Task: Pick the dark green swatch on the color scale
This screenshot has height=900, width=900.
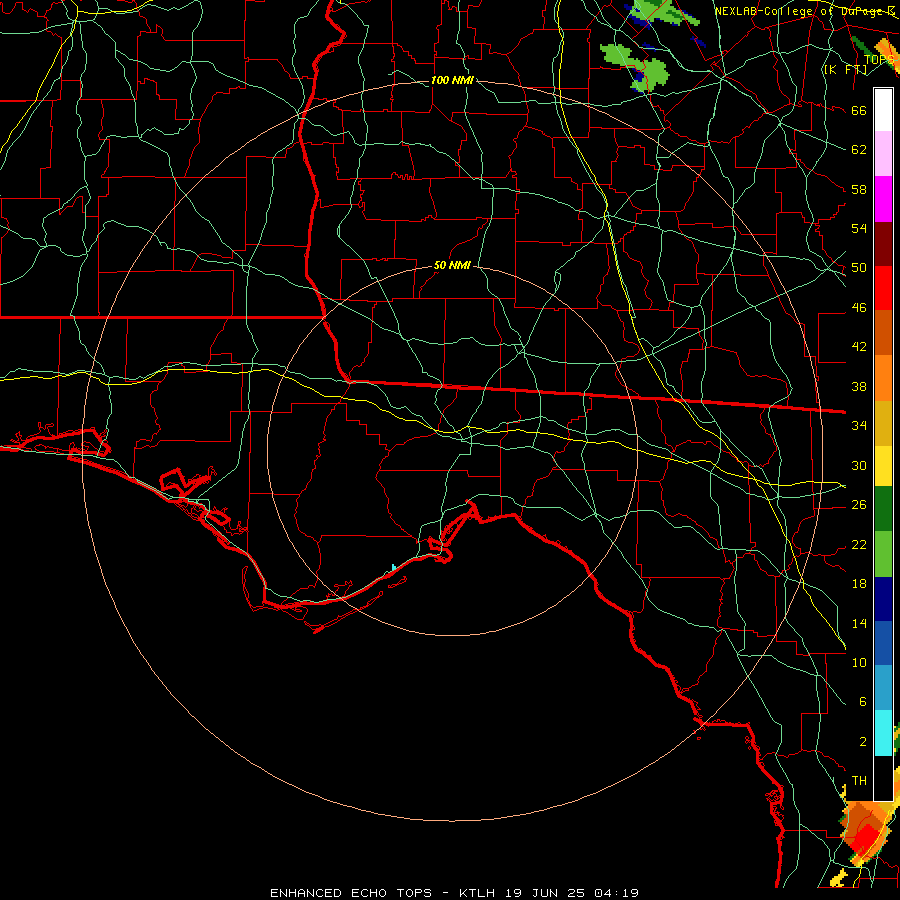Action: [x=883, y=509]
